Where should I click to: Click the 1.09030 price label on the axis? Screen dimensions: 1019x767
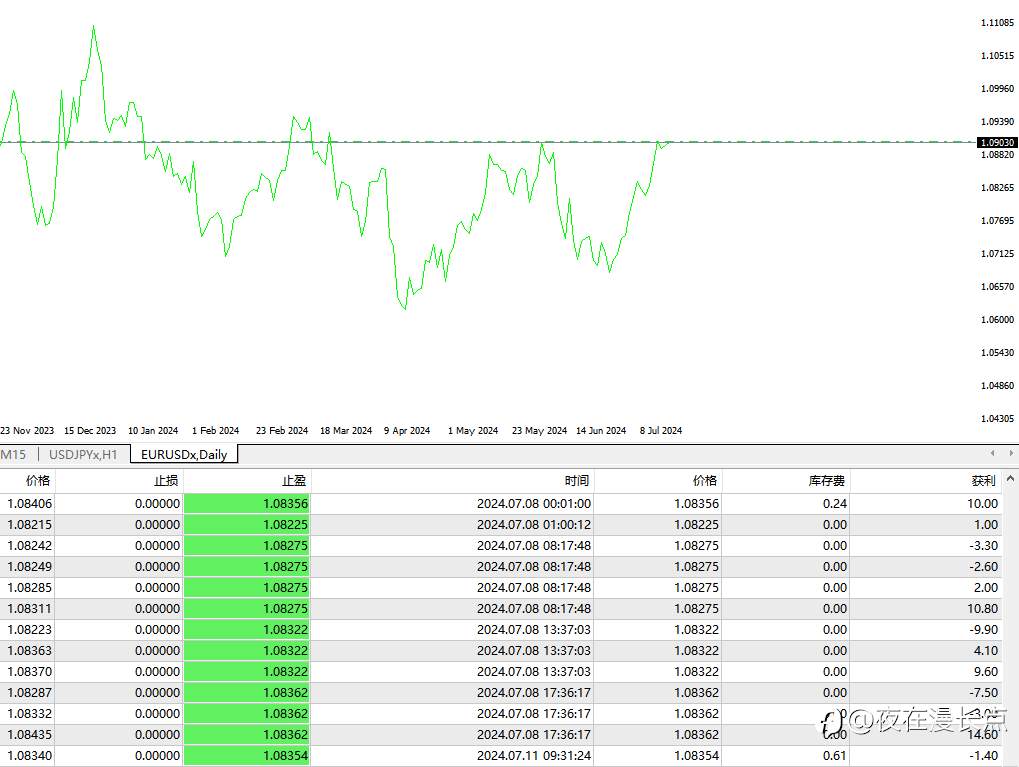[997, 143]
